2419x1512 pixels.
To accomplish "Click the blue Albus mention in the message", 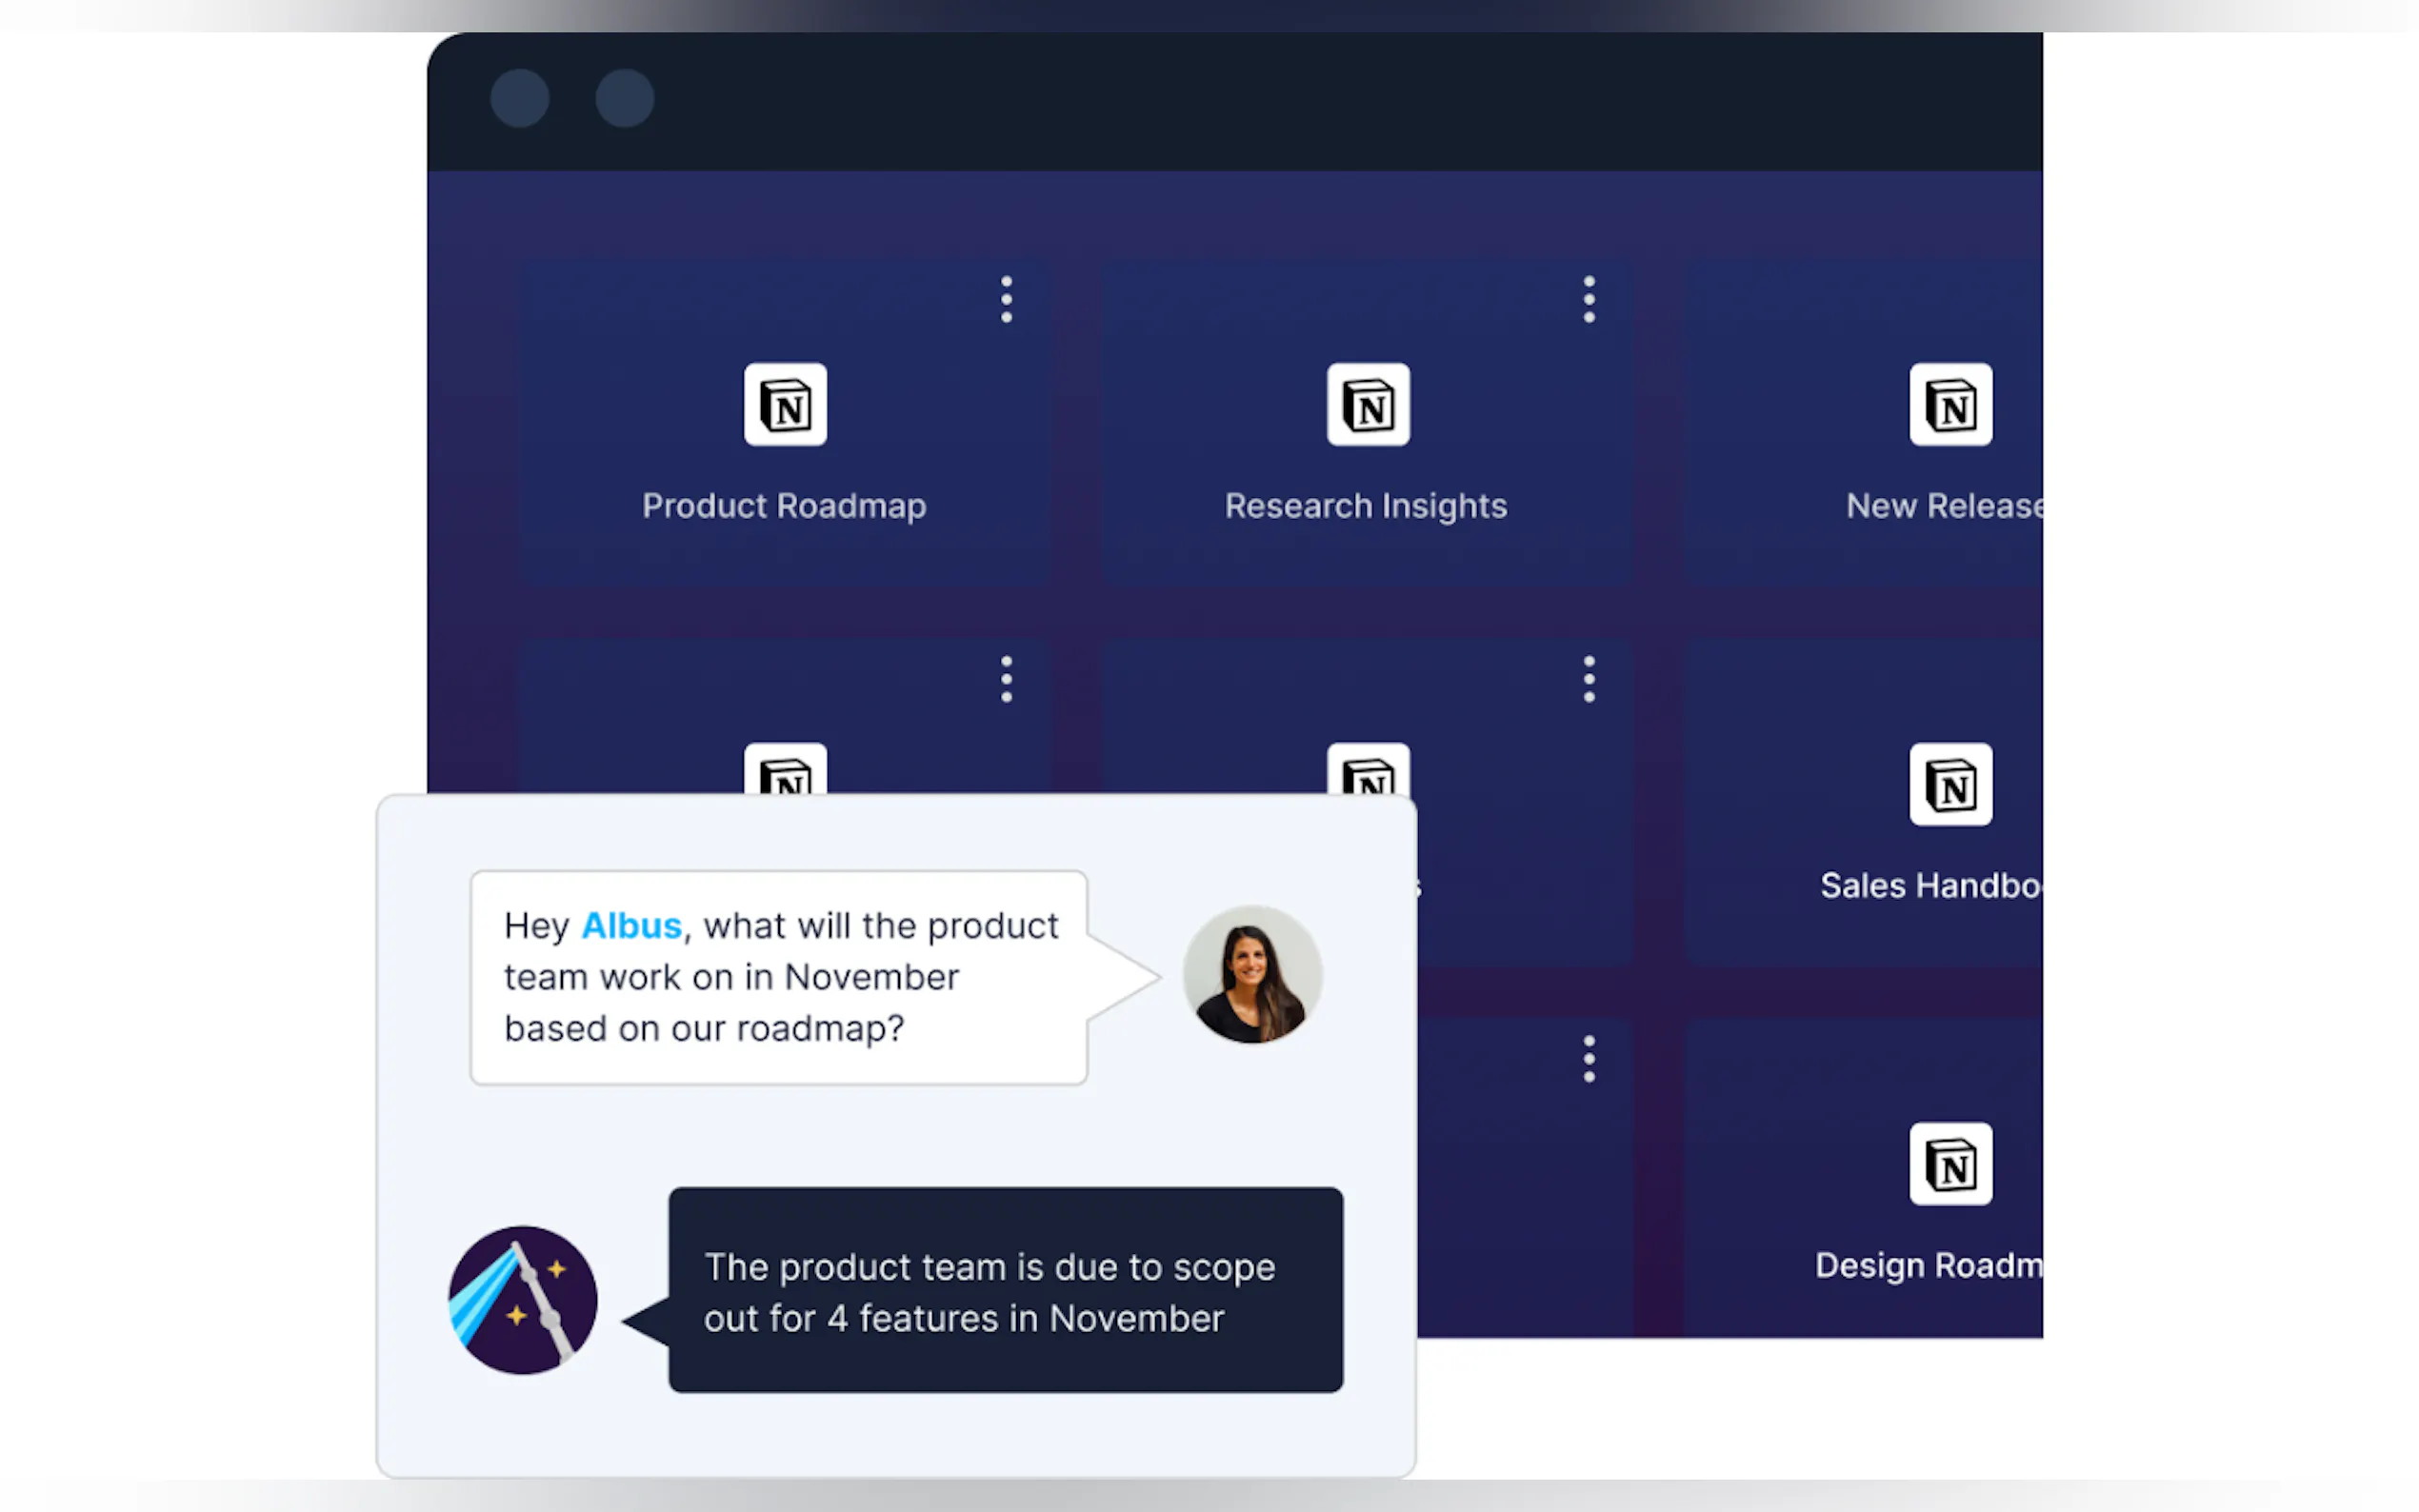I will pos(631,926).
